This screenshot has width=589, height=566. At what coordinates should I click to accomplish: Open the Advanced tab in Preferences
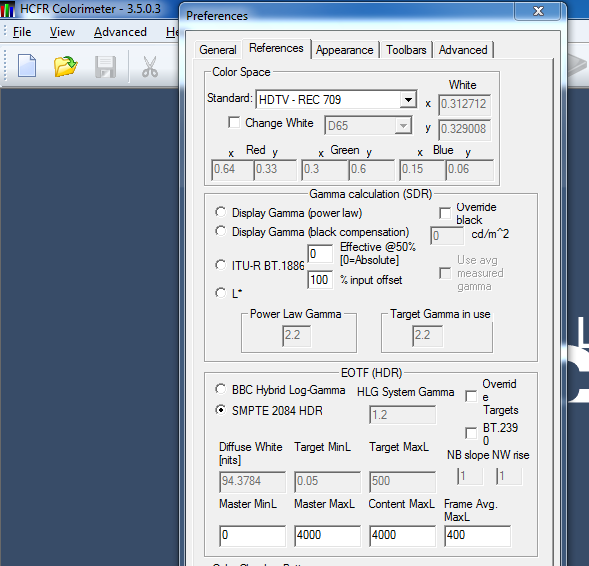click(x=463, y=50)
